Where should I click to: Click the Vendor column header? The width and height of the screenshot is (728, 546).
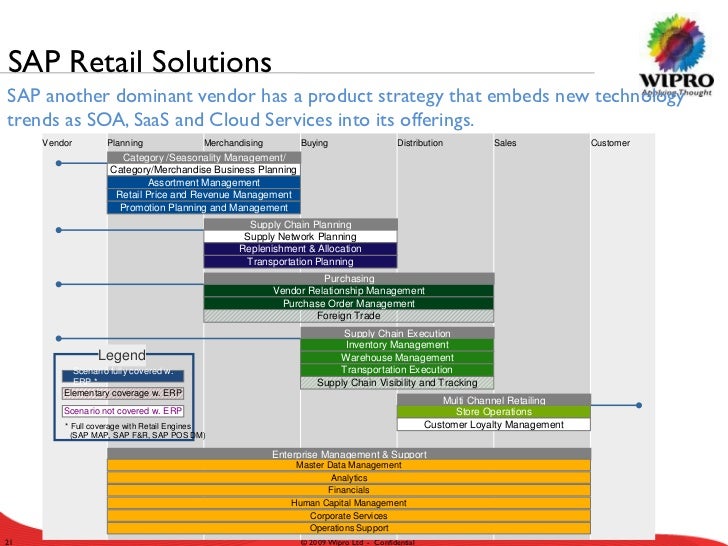point(57,143)
